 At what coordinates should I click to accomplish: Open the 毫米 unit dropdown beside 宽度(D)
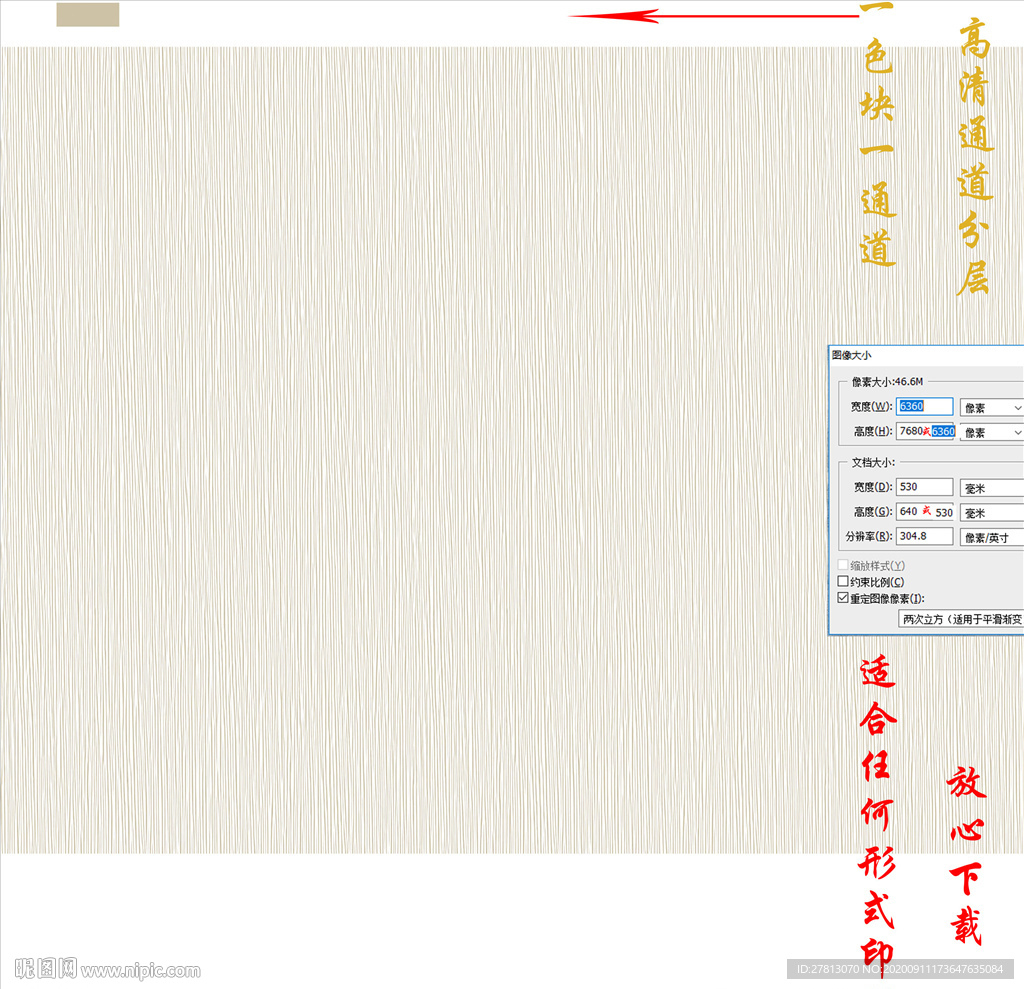click(991, 488)
